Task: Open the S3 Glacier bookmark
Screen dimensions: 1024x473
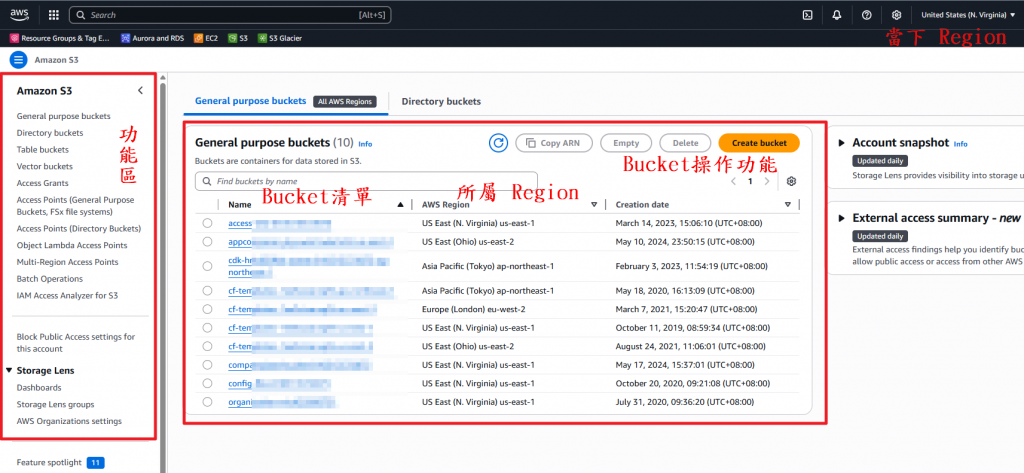Action: tap(280, 38)
